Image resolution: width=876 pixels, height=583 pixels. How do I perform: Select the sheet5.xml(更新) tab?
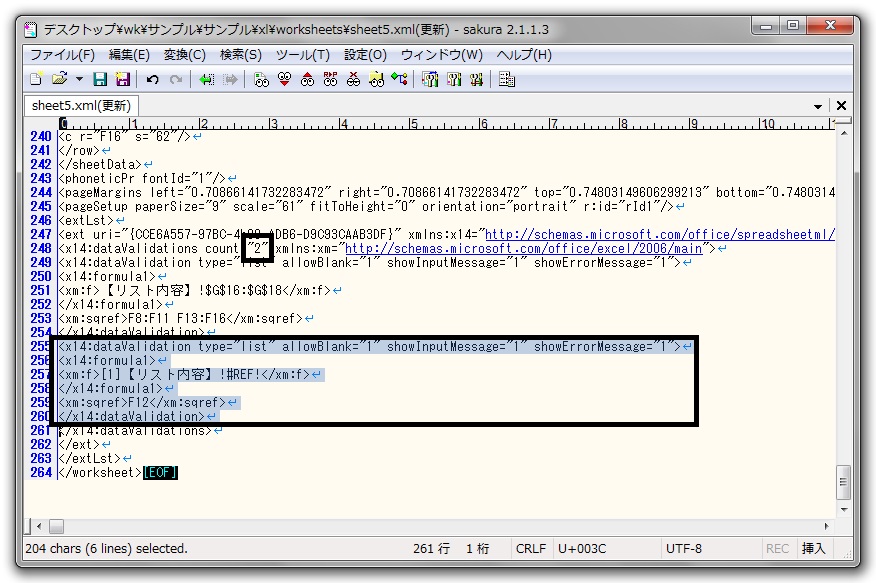[x=82, y=106]
